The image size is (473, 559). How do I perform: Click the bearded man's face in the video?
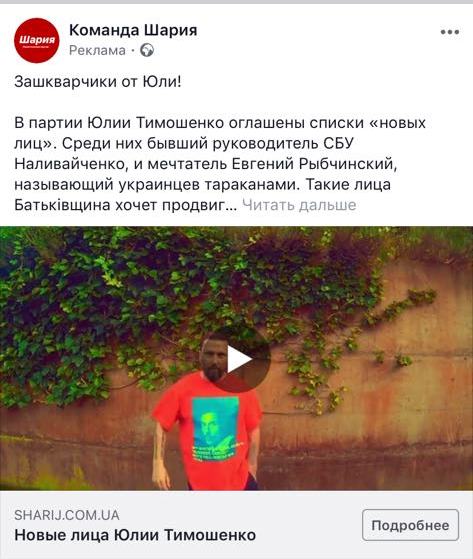click(214, 360)
